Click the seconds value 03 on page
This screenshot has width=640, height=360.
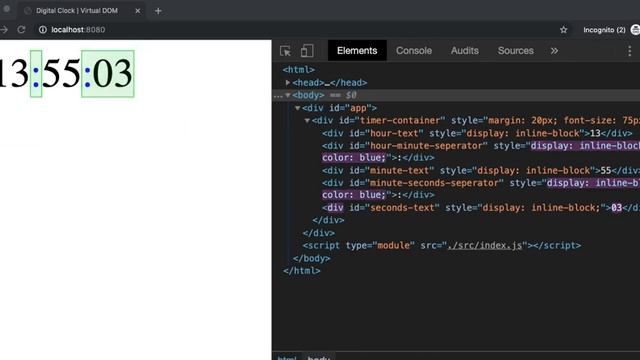coord(113,74)
